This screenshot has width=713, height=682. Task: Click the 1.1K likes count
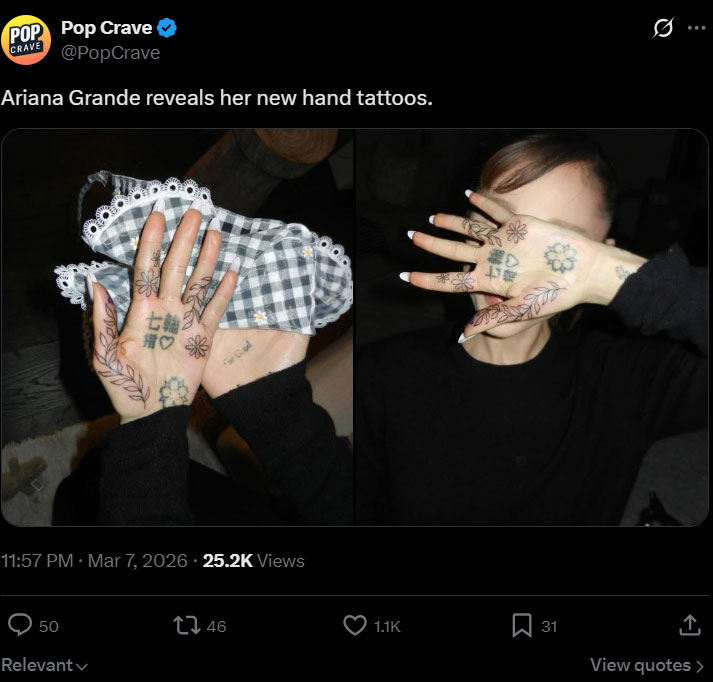[387, 626]
